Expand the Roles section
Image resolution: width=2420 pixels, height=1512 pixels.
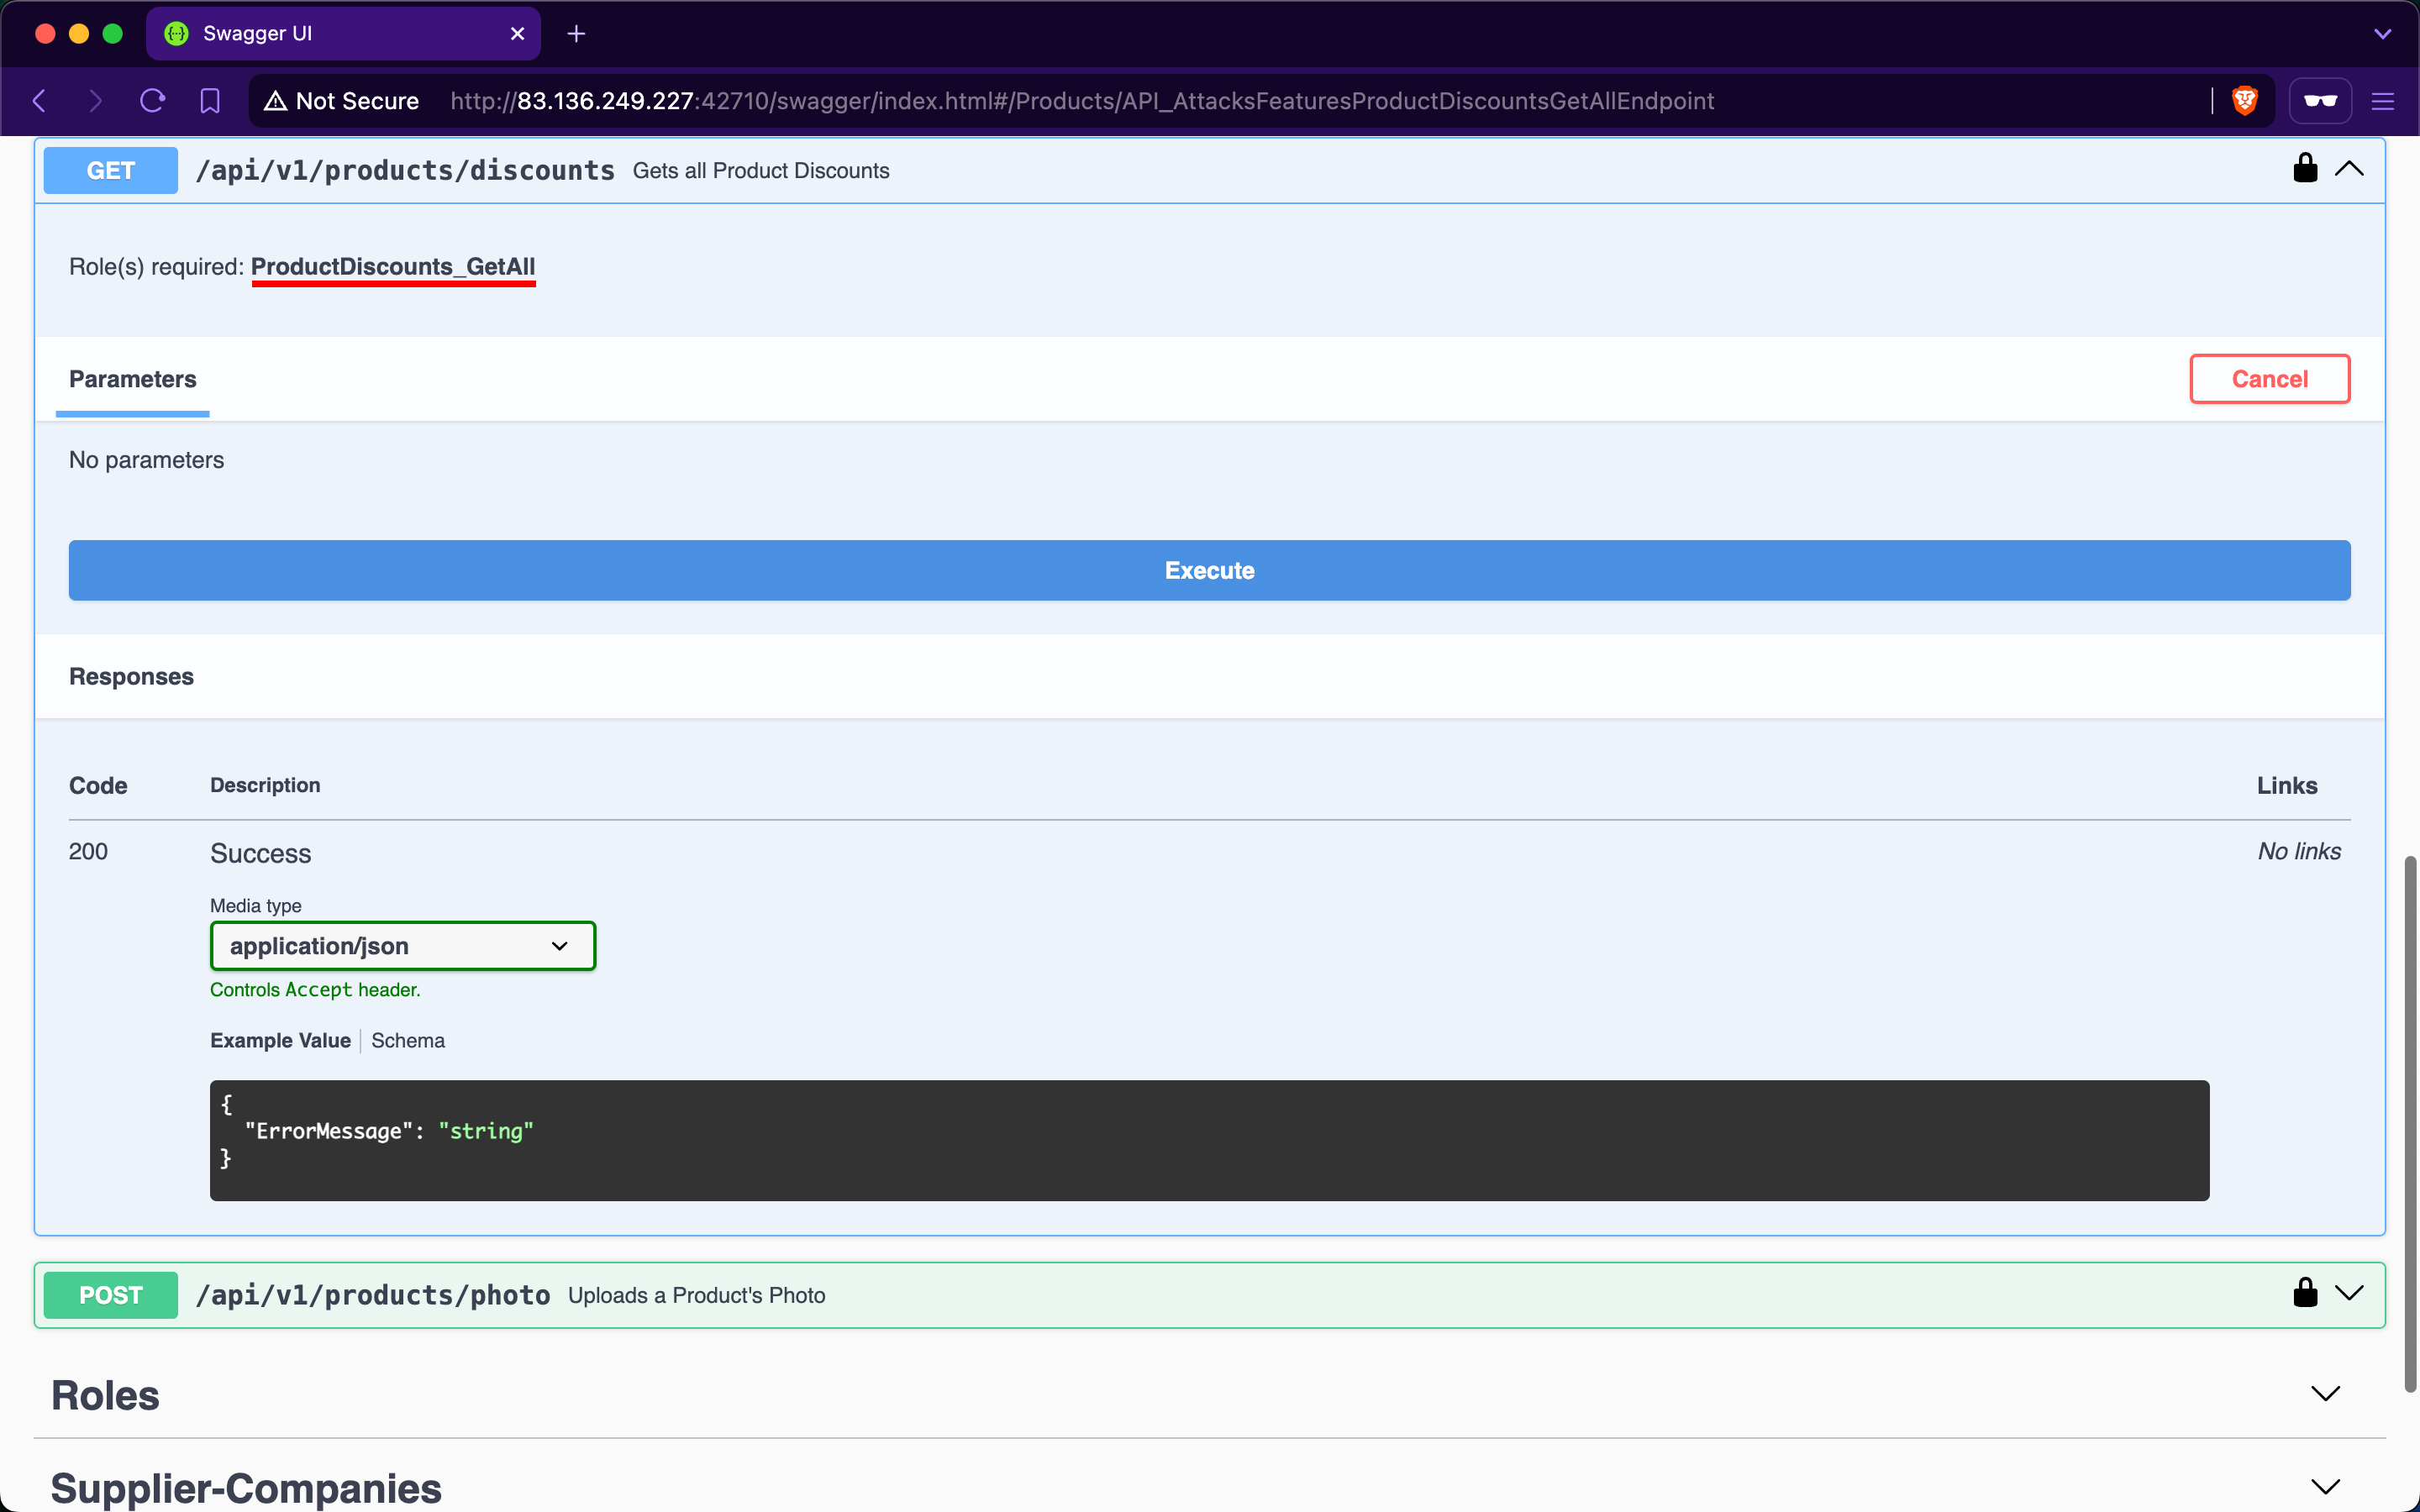click(x=2326, y=1394)
